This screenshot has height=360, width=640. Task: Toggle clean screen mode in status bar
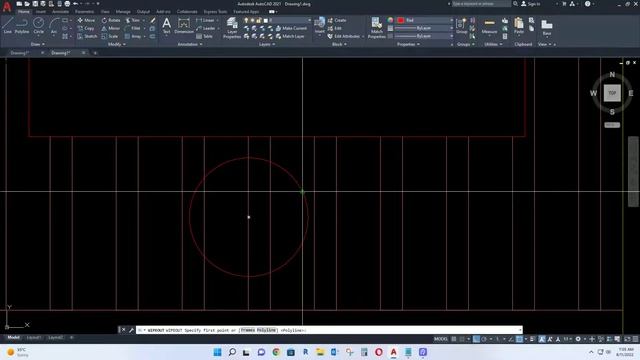click(x=627, y=339)
